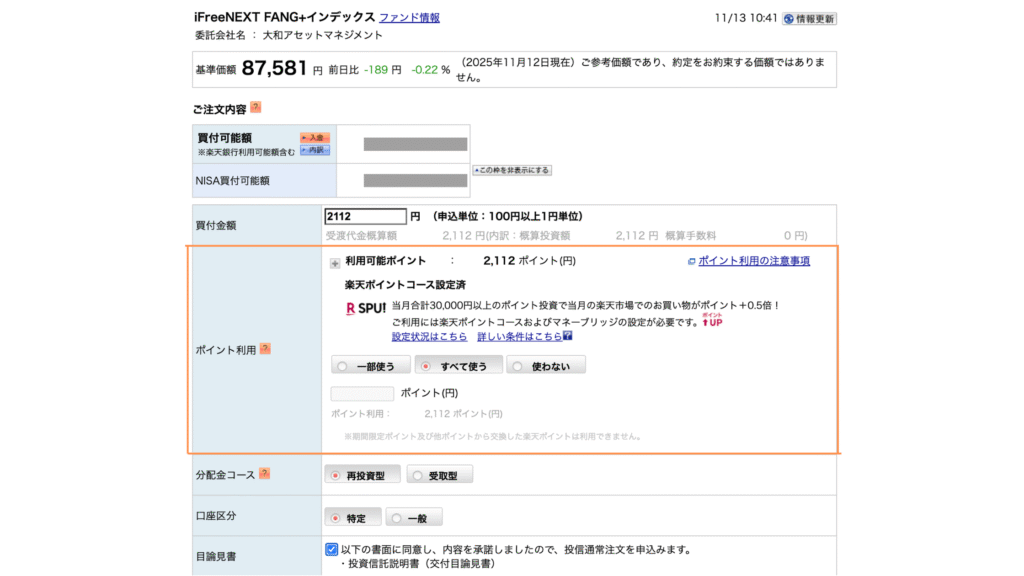The image size is (1024, 576).
Task: Click the help icon next to 分配金コース
Action: (265, 474)
